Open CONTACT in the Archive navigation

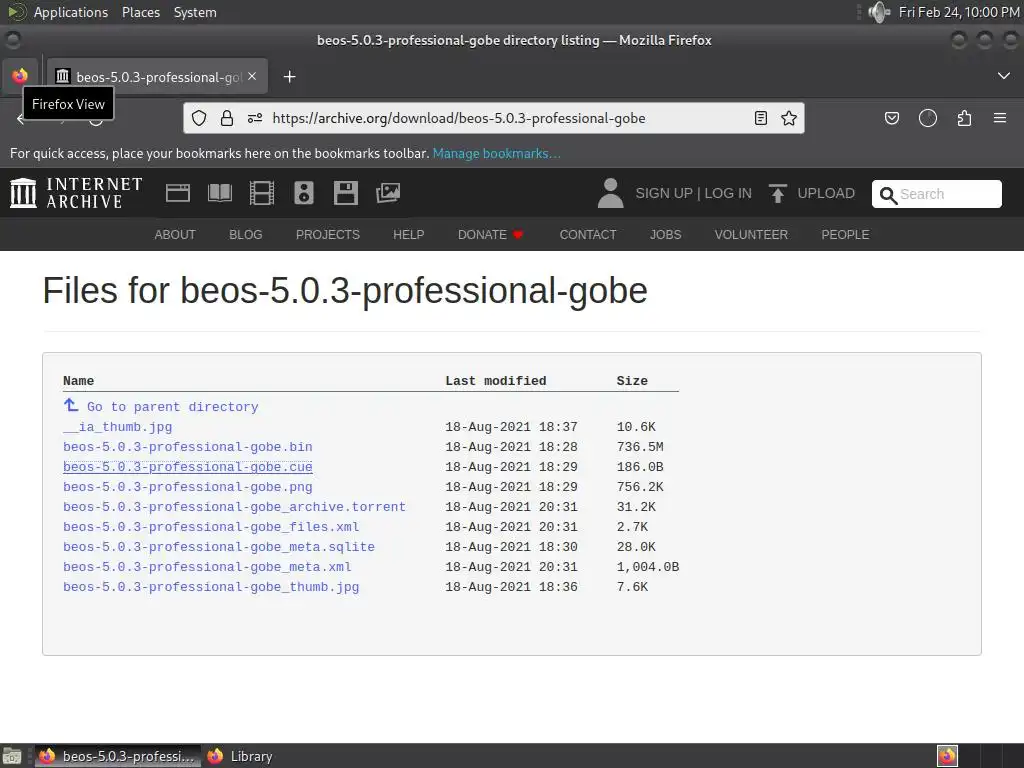588,234
